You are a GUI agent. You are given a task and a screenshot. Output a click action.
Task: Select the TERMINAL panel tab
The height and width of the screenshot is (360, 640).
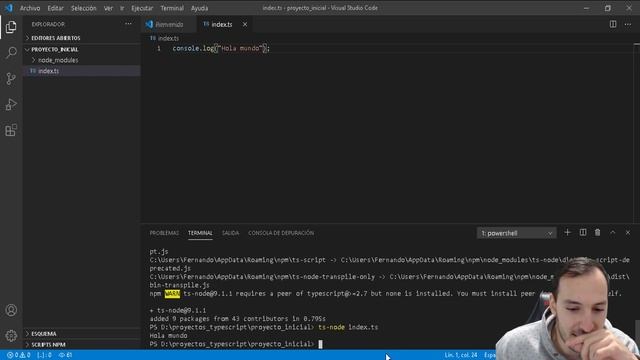point(200,233)
